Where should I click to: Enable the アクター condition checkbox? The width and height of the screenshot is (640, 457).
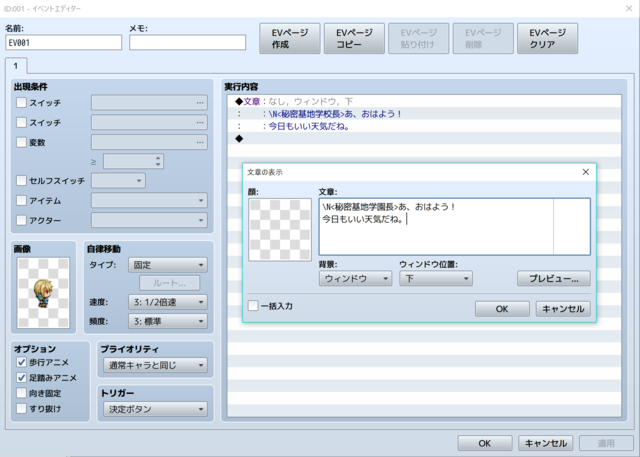click(21, 220)
